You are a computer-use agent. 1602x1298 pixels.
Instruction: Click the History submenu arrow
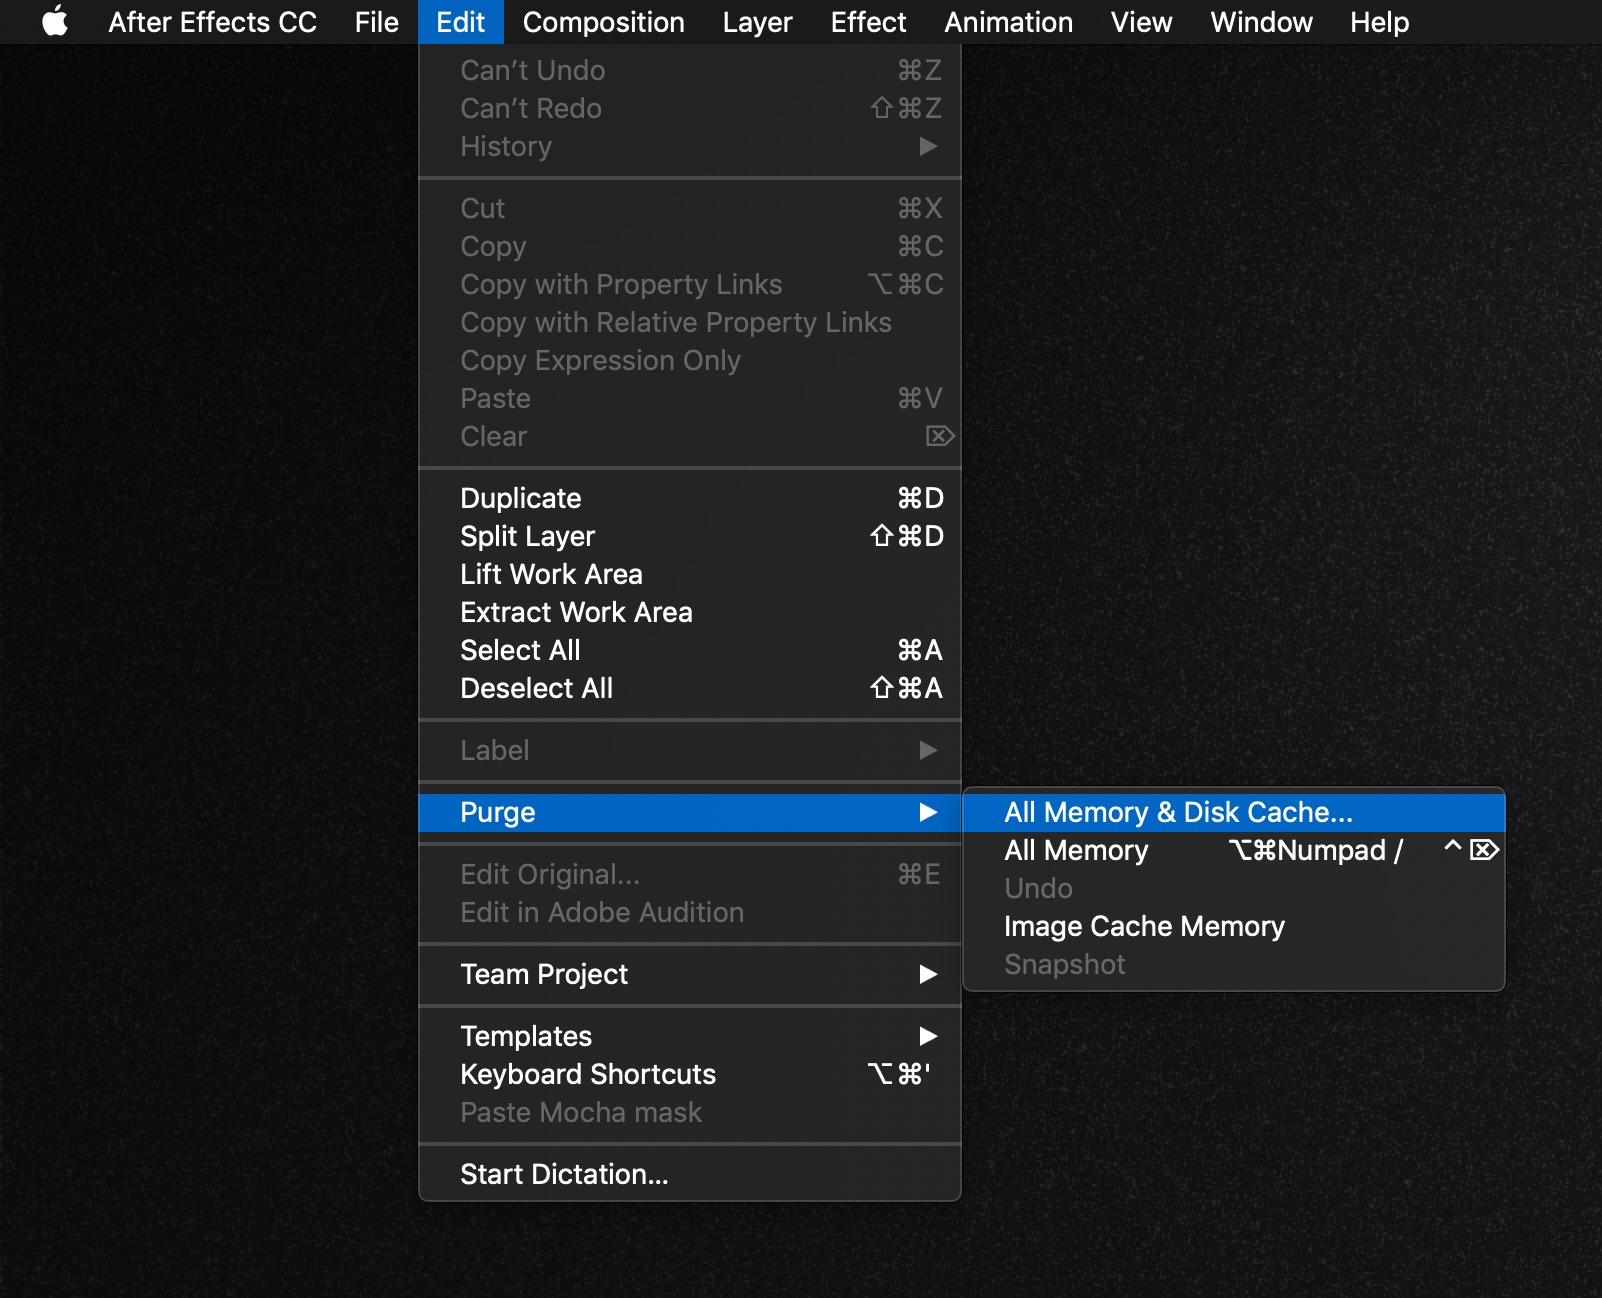pyautogui.click(x=928, y=146)
